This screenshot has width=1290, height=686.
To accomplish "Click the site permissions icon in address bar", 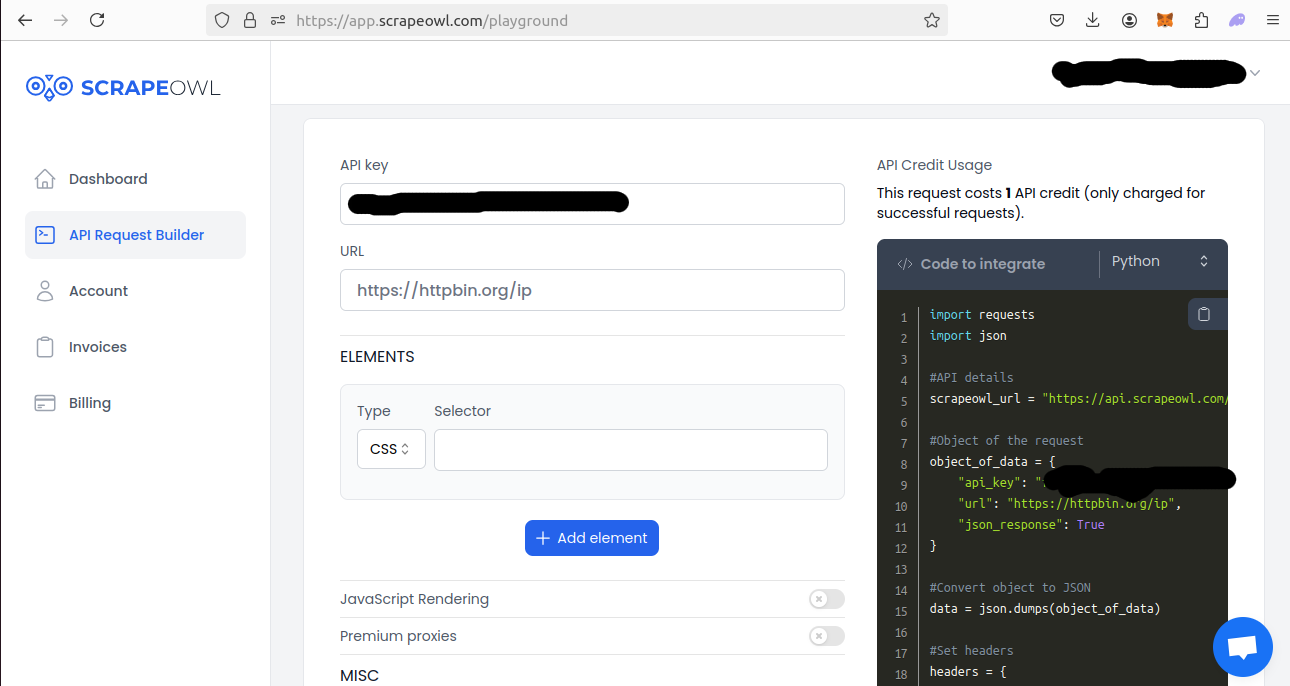I will point(278,20).
